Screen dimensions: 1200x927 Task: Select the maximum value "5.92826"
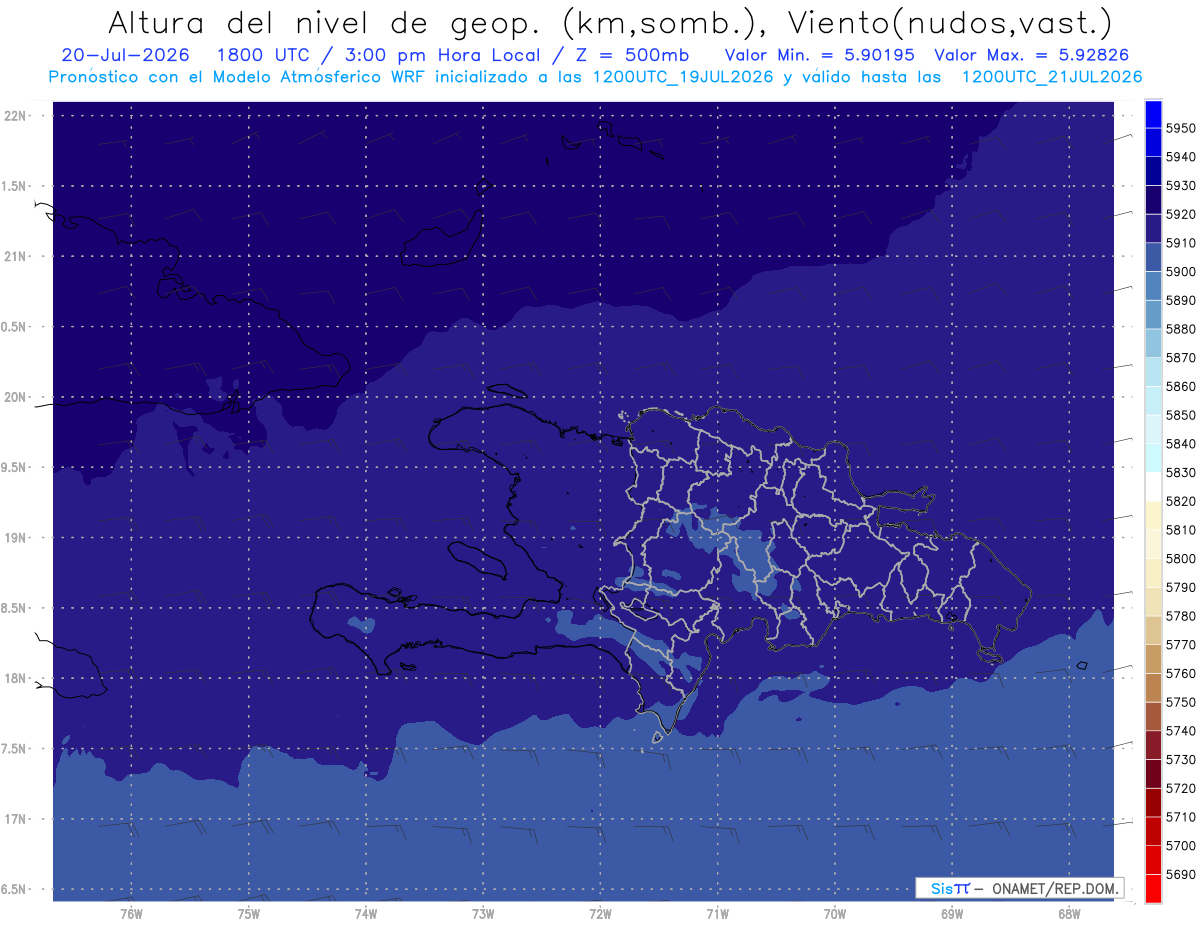point(1092,55)
